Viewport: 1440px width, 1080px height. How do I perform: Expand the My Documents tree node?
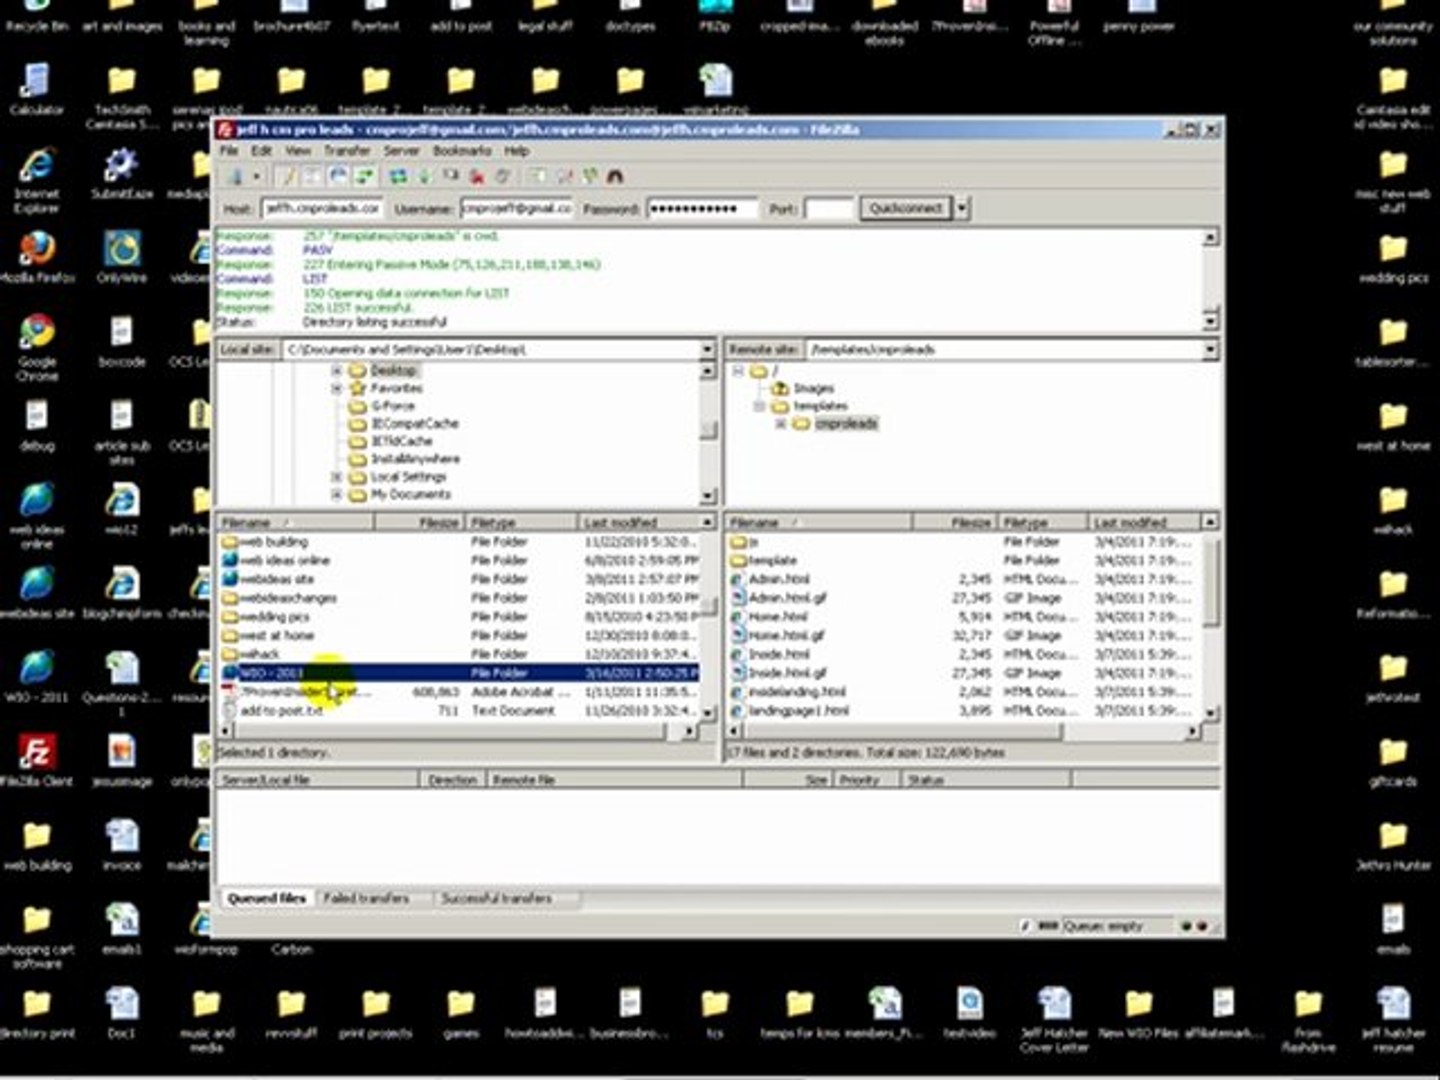[337, 494]
